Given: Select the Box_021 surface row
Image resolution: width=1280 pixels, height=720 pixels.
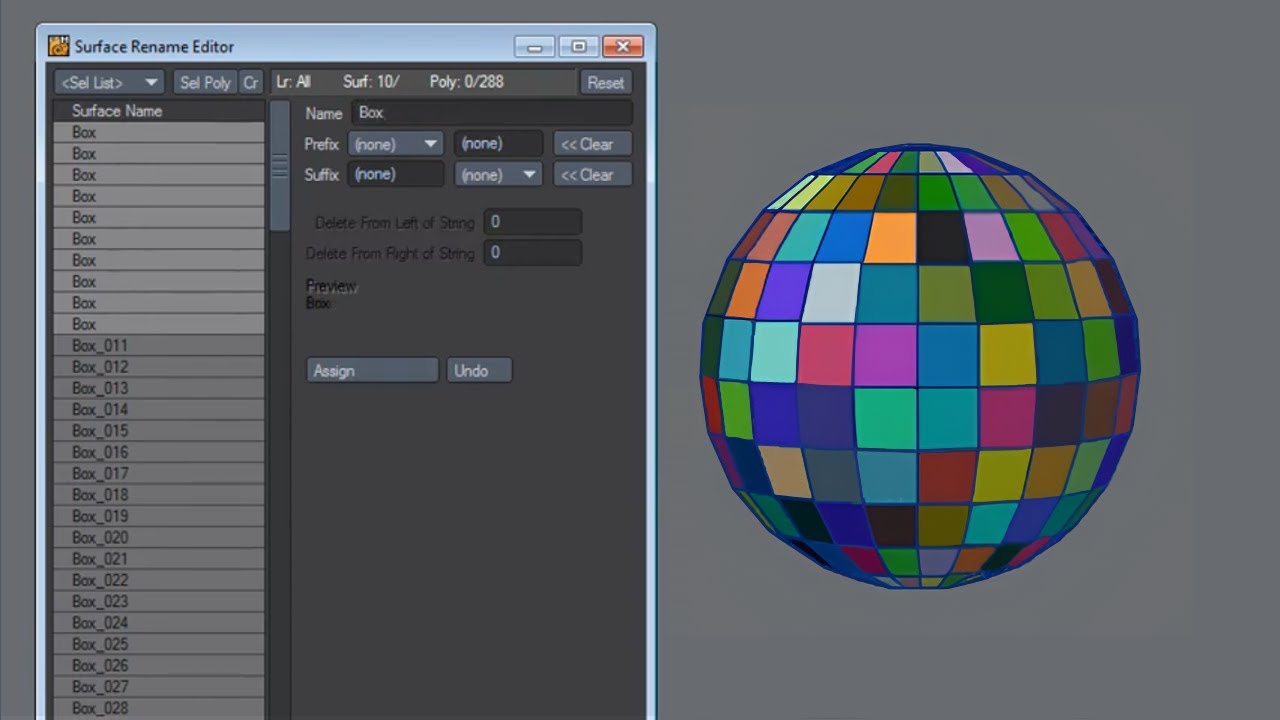Looking at the screenshot, I should [x=159, y=559].
